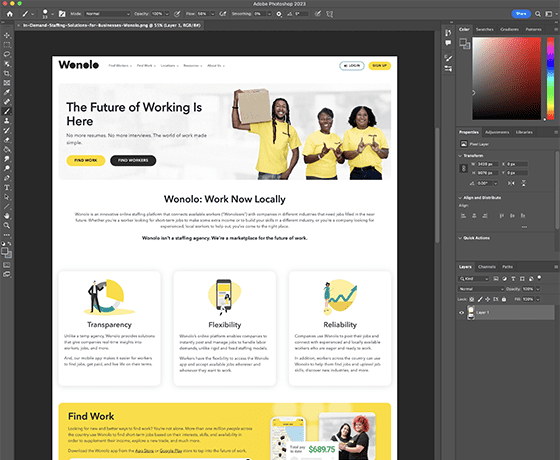Select the Brush tool in tools panel

point(7,111)
